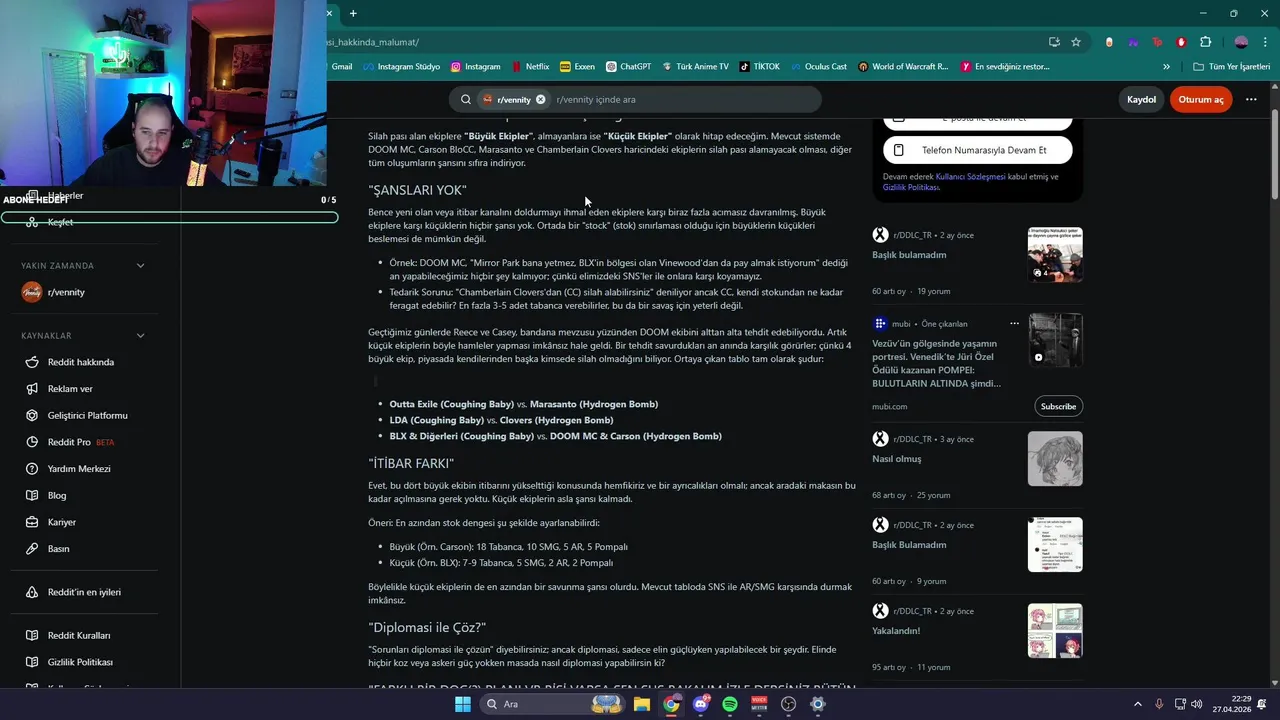Remove the r/vennity search filter chip
This screenshot has width=1280, height=720.
[x=540, y=99]
